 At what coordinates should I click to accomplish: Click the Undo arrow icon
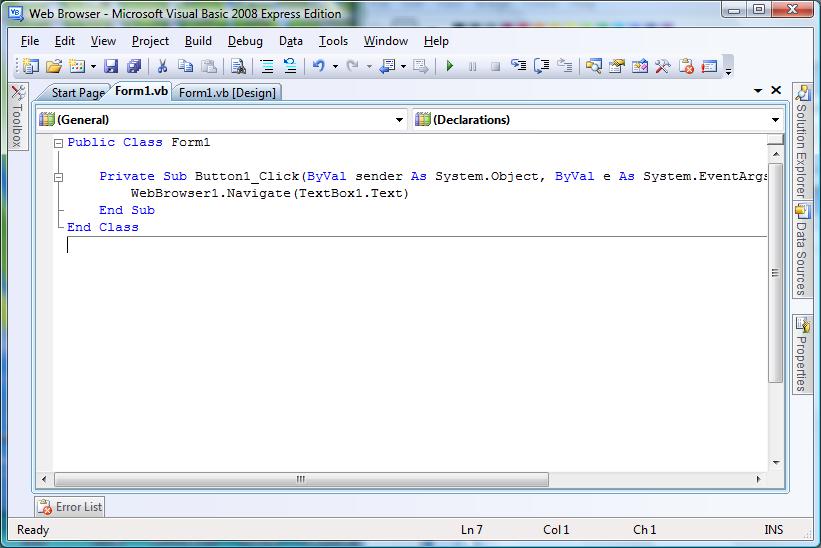tap(318, 66)
